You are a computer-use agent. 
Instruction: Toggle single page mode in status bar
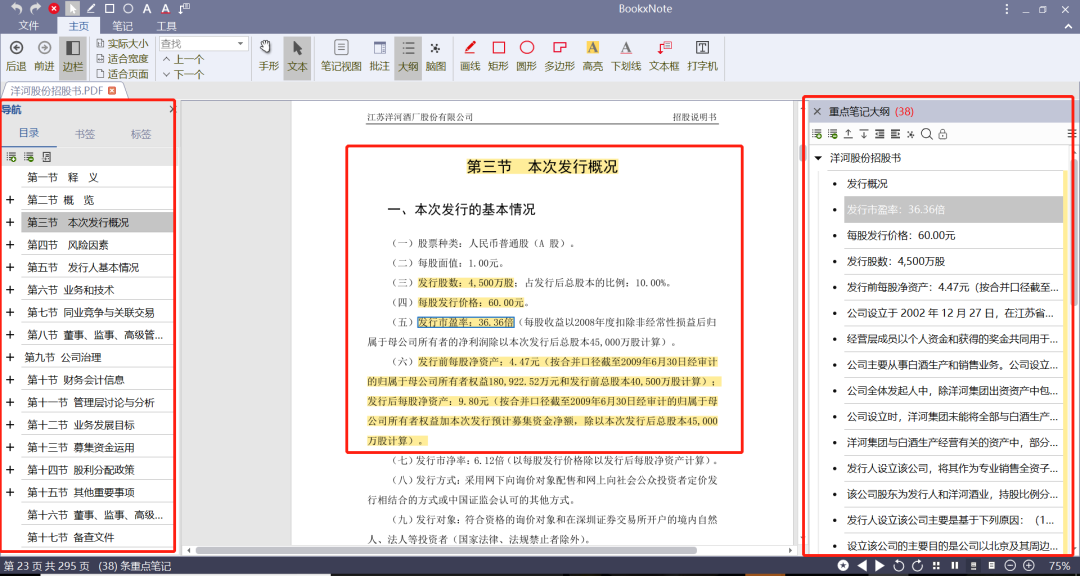pyautogui.click(x=992, y=566)
